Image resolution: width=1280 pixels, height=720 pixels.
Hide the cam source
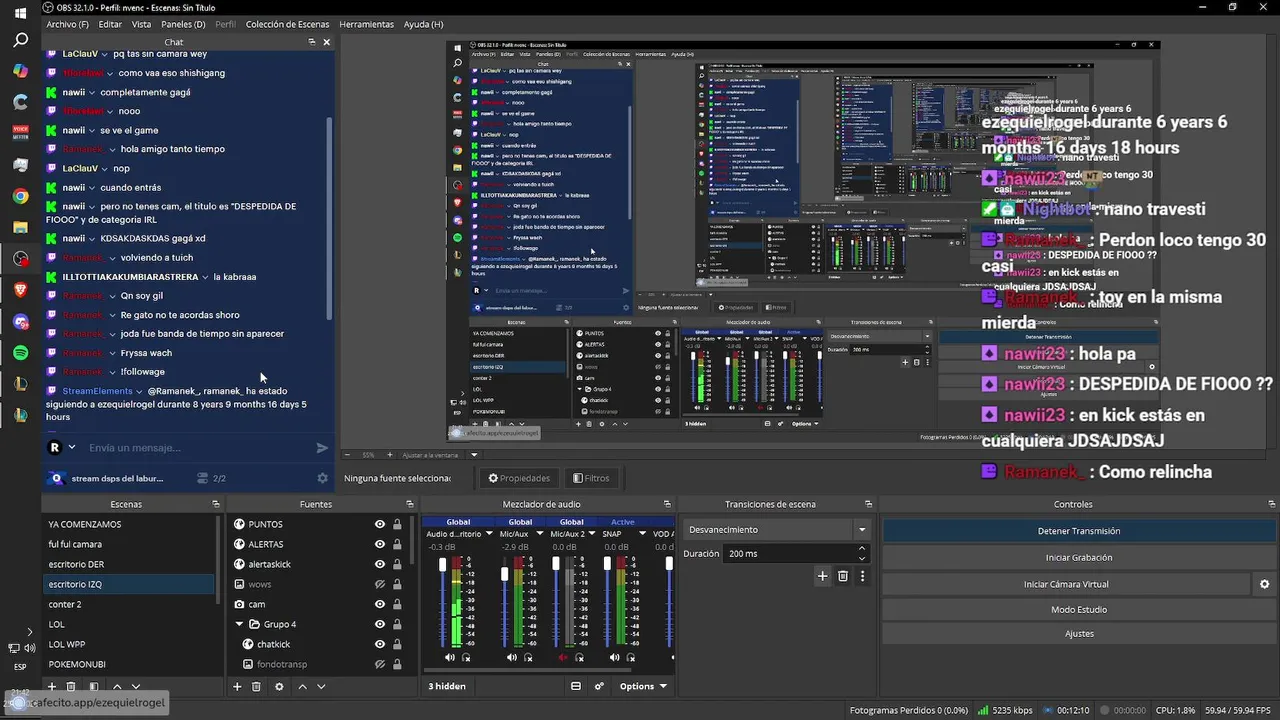[x=380, y=604]
